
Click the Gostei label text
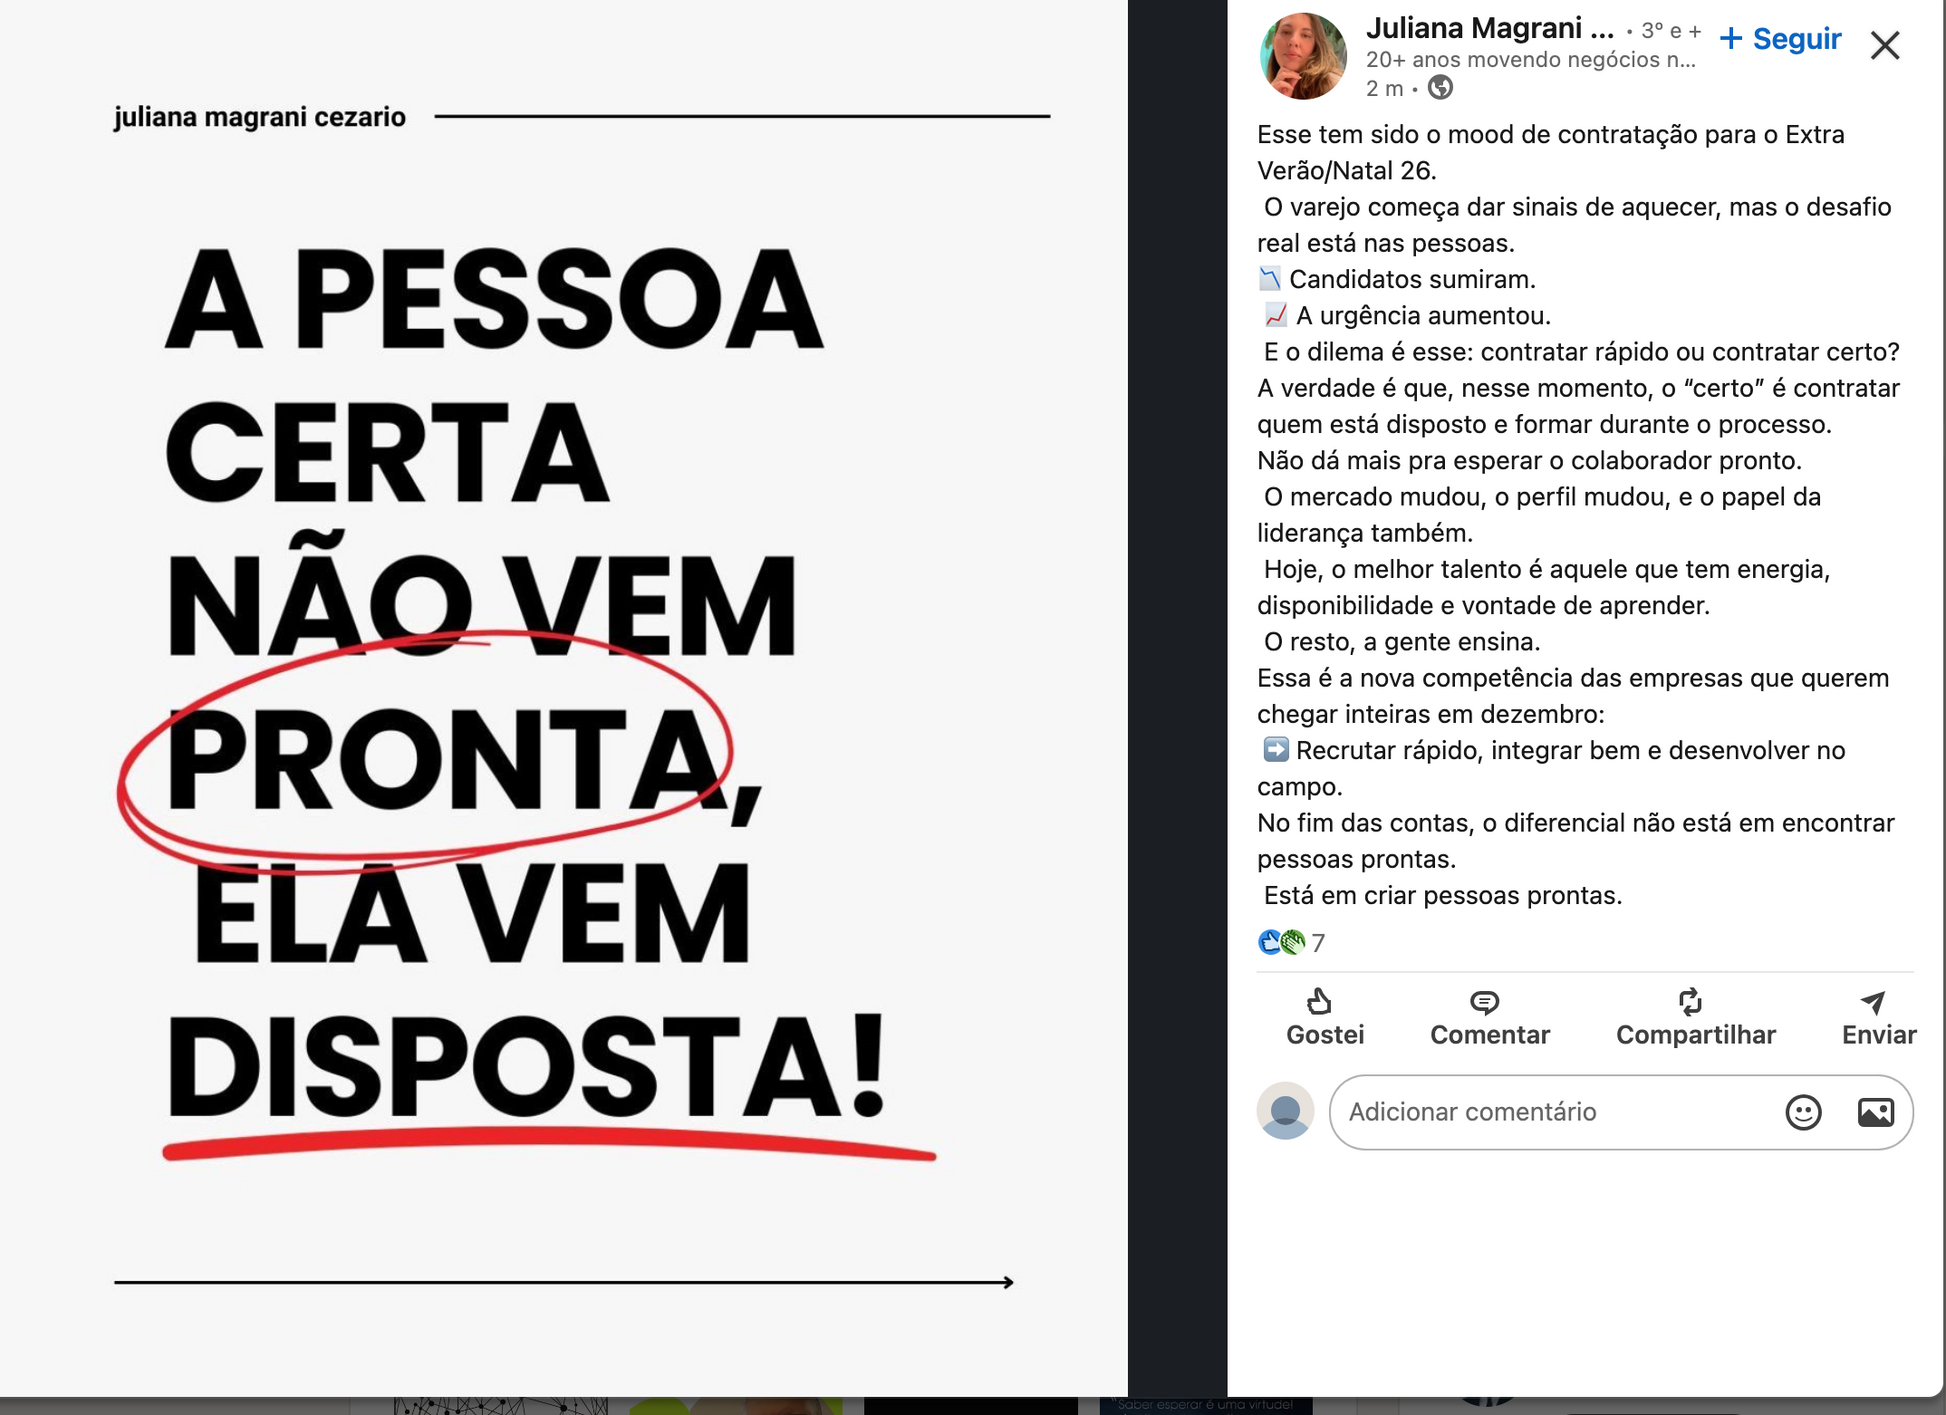(x=1325, y=1035)
